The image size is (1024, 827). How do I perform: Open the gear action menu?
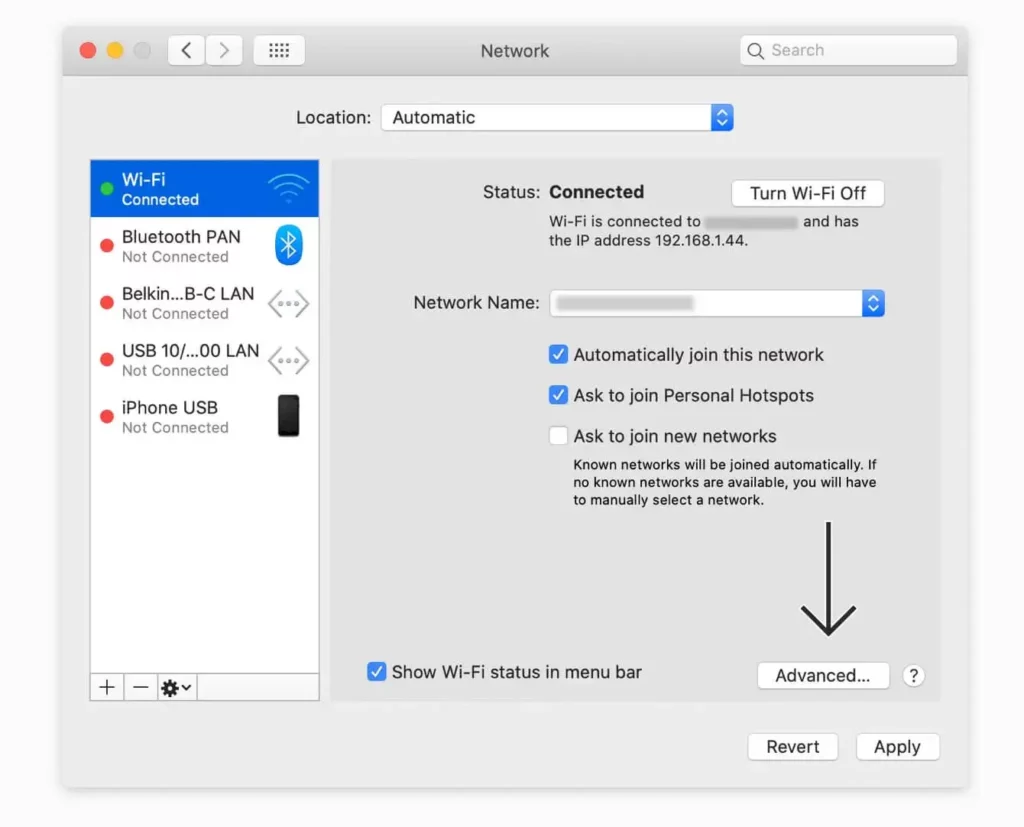176,688
